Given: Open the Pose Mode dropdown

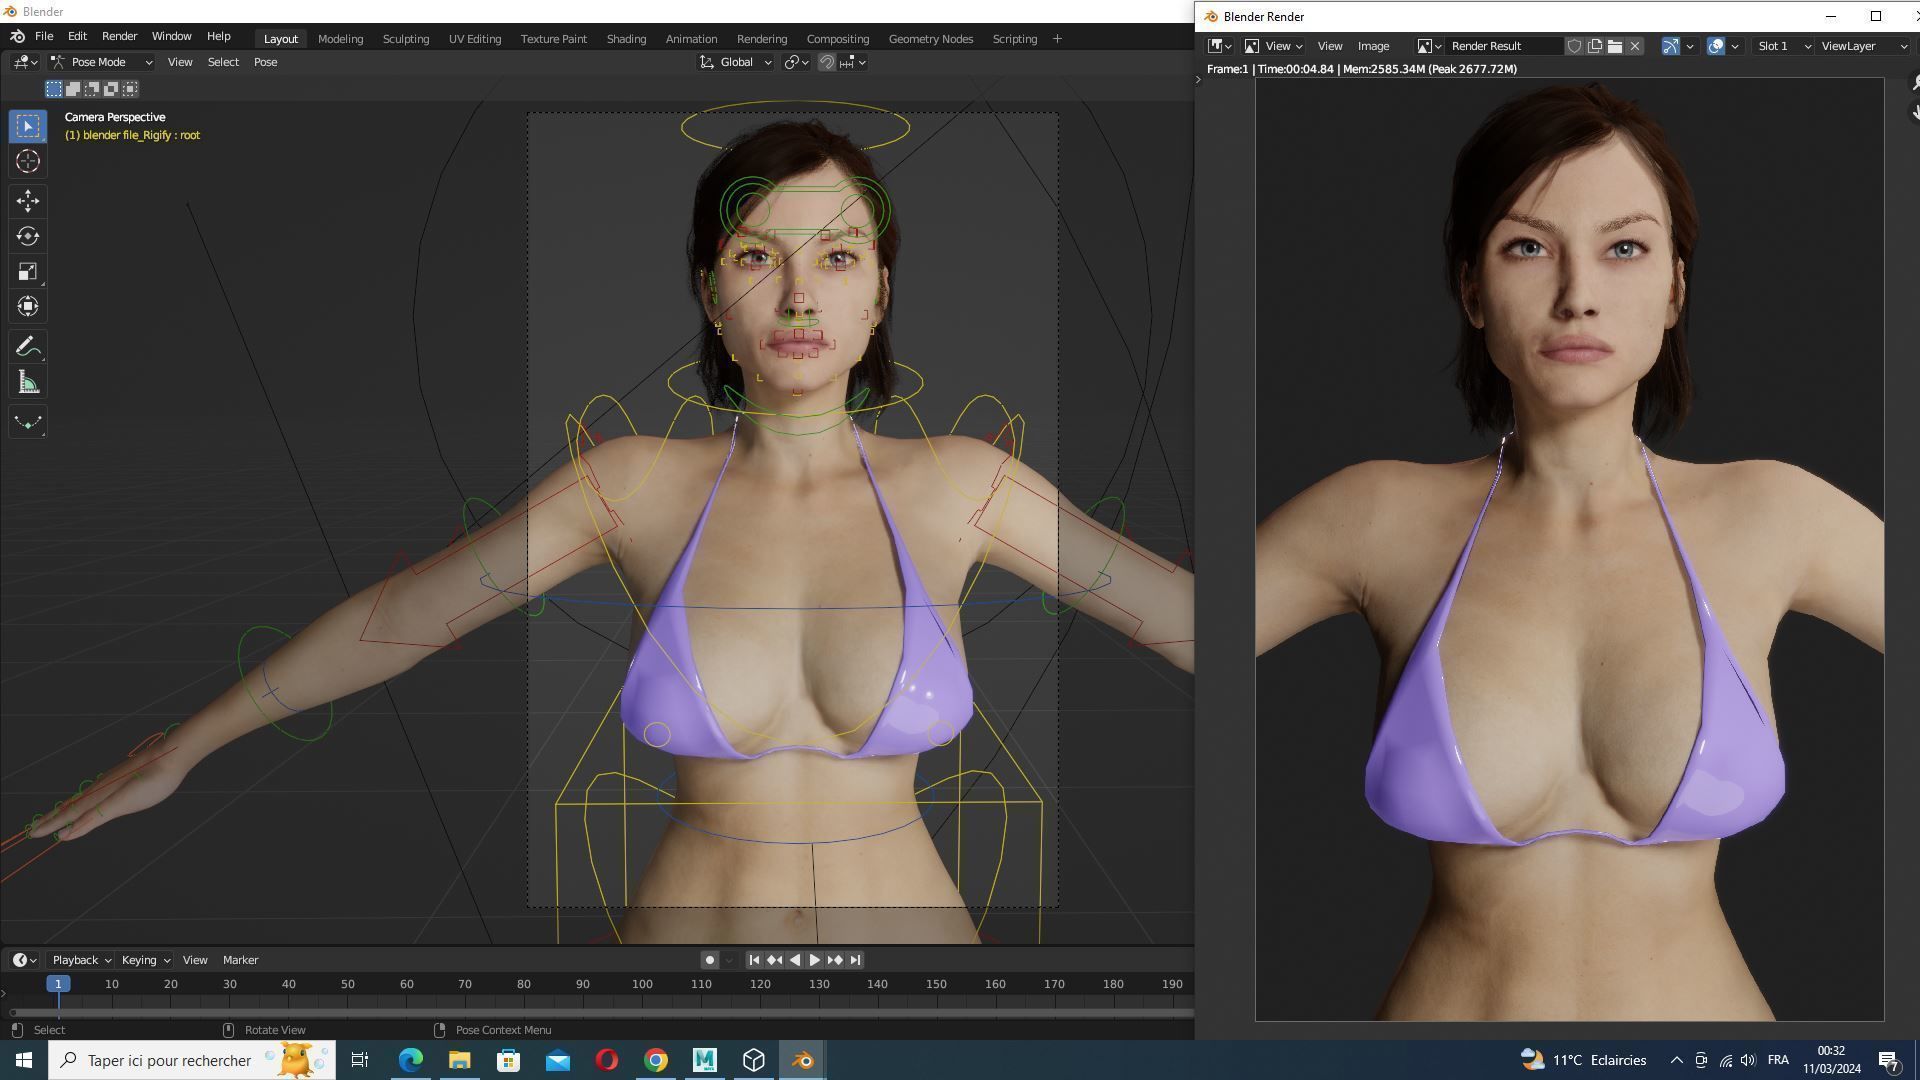Looking at the screenshot, I should pos(102,62).
